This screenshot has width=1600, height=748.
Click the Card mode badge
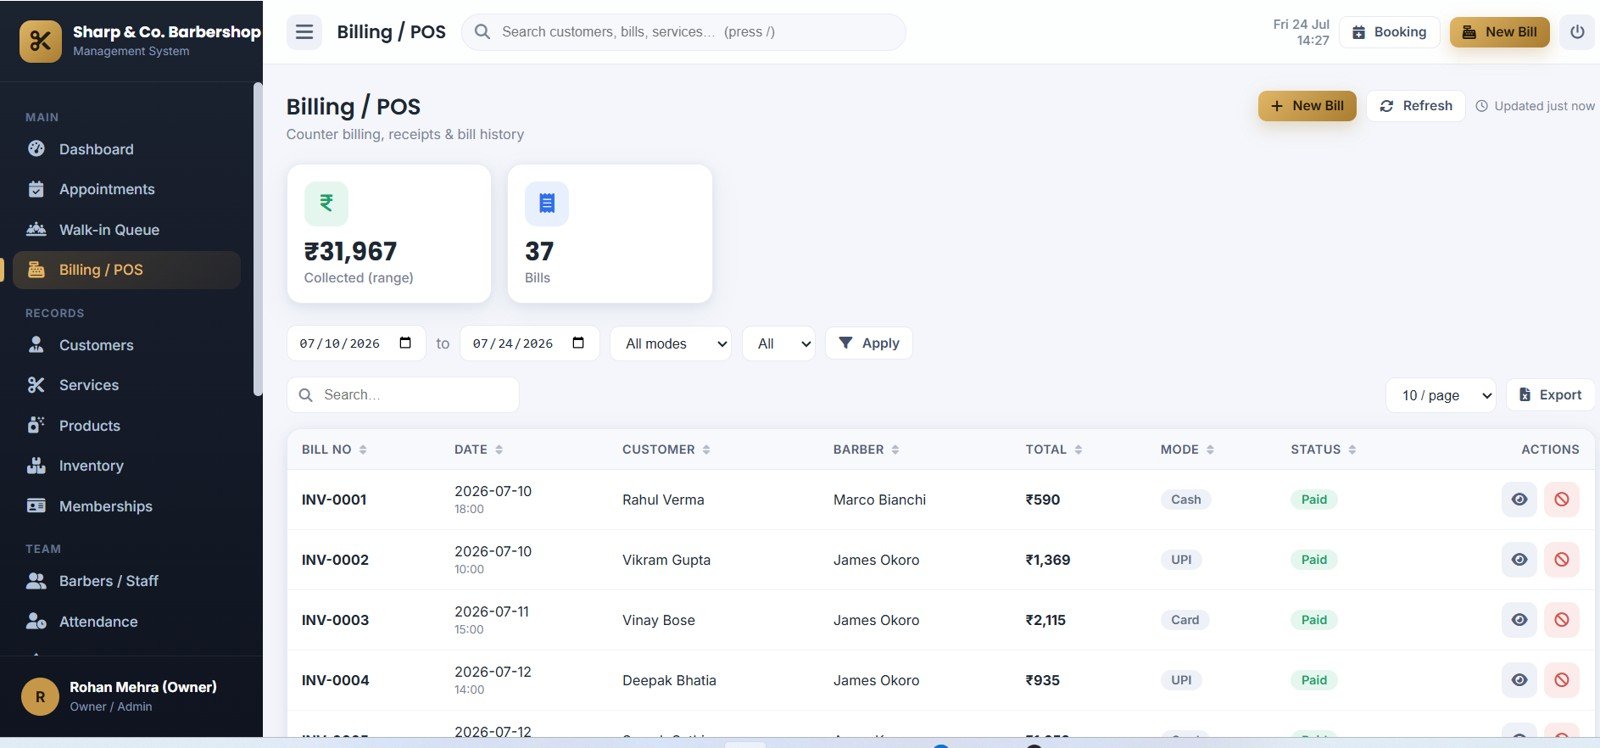1185,620
